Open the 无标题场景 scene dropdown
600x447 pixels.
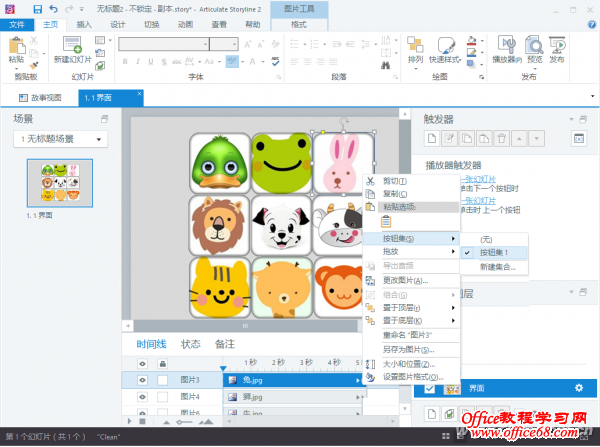(60, 139)
